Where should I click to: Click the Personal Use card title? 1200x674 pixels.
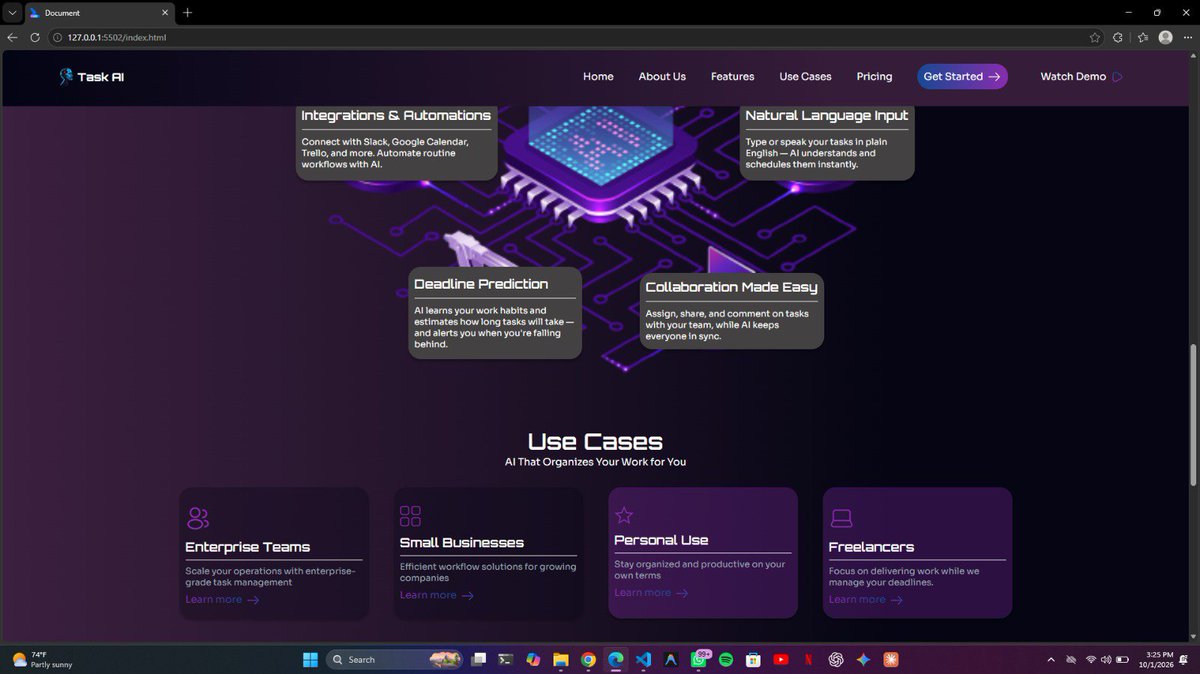point(661,540)
